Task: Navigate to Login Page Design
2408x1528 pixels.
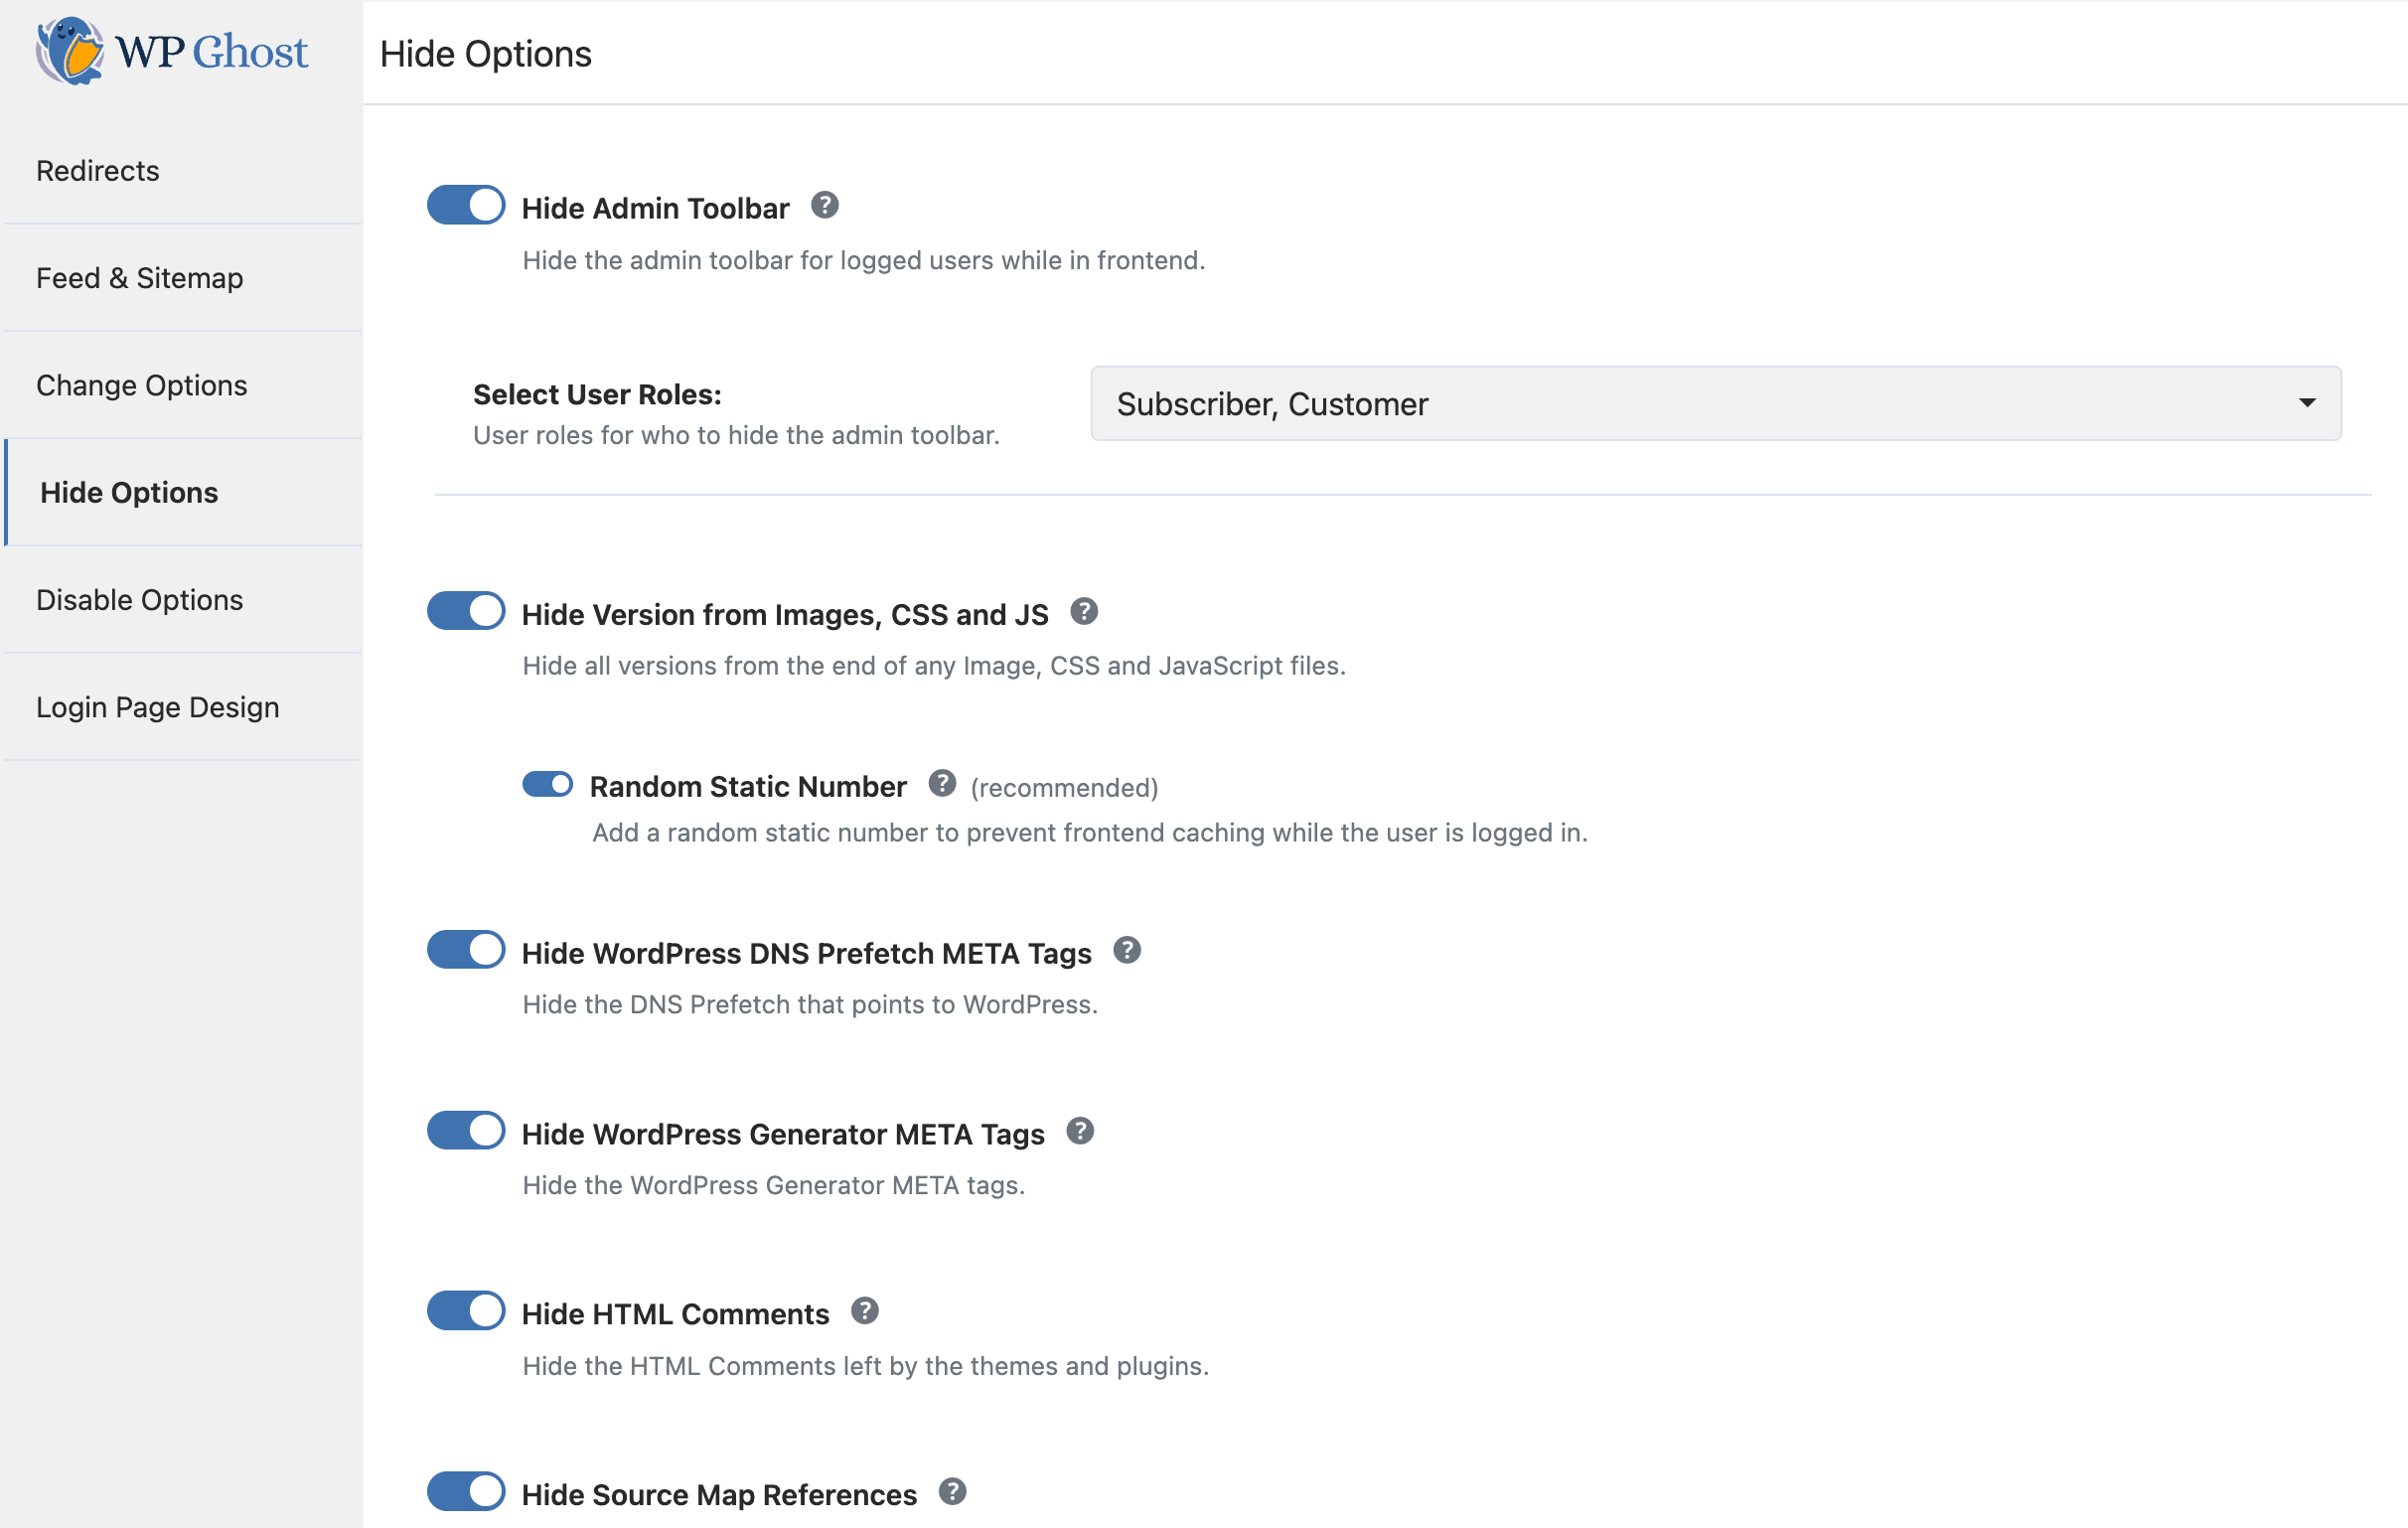Action: click(158, 708)
